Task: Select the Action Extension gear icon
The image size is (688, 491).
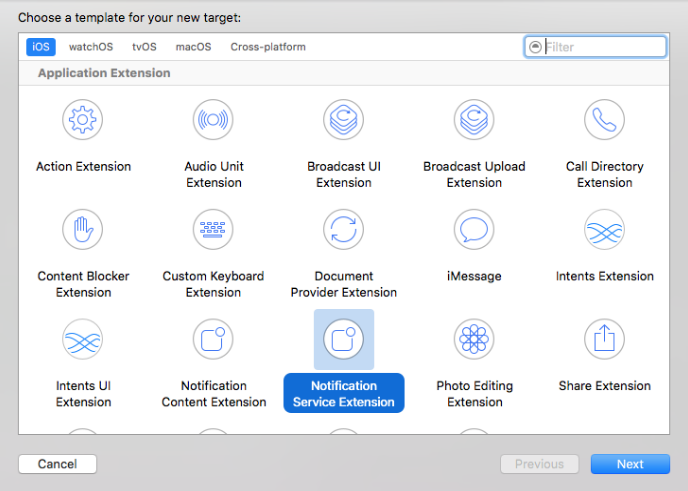Action: [x=84, y=120]
